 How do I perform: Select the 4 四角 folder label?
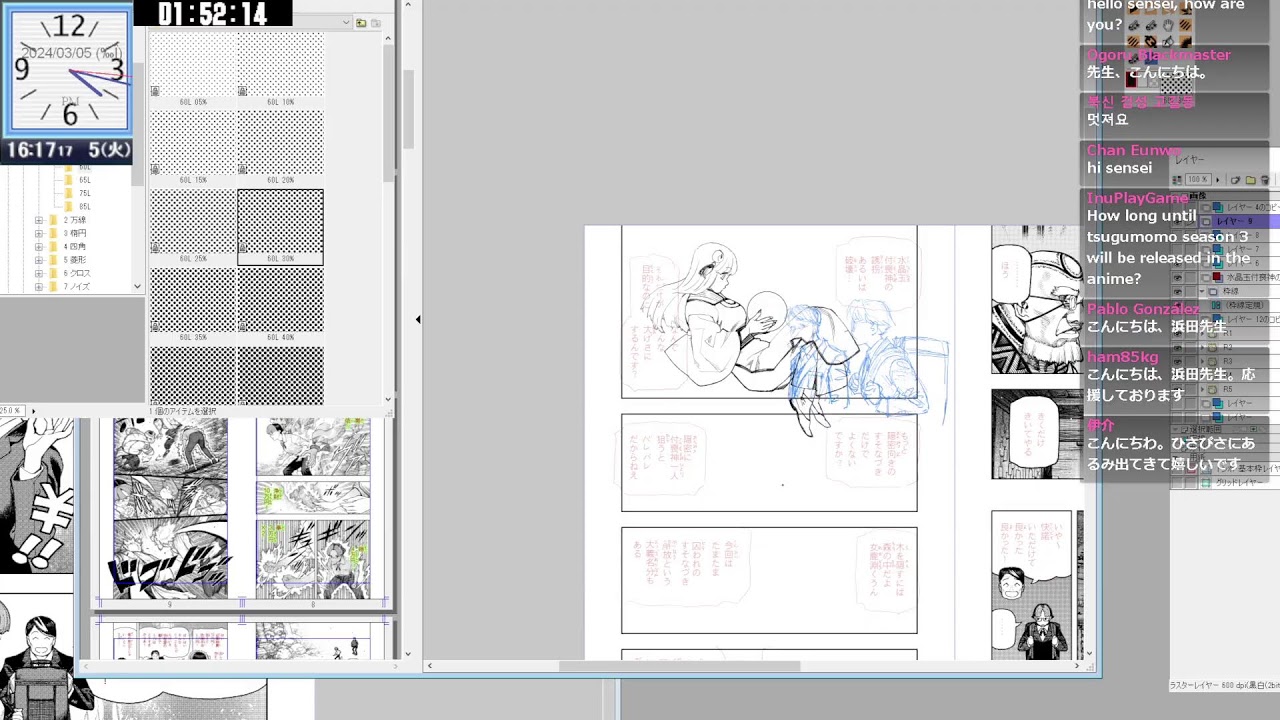click(74, 246)
